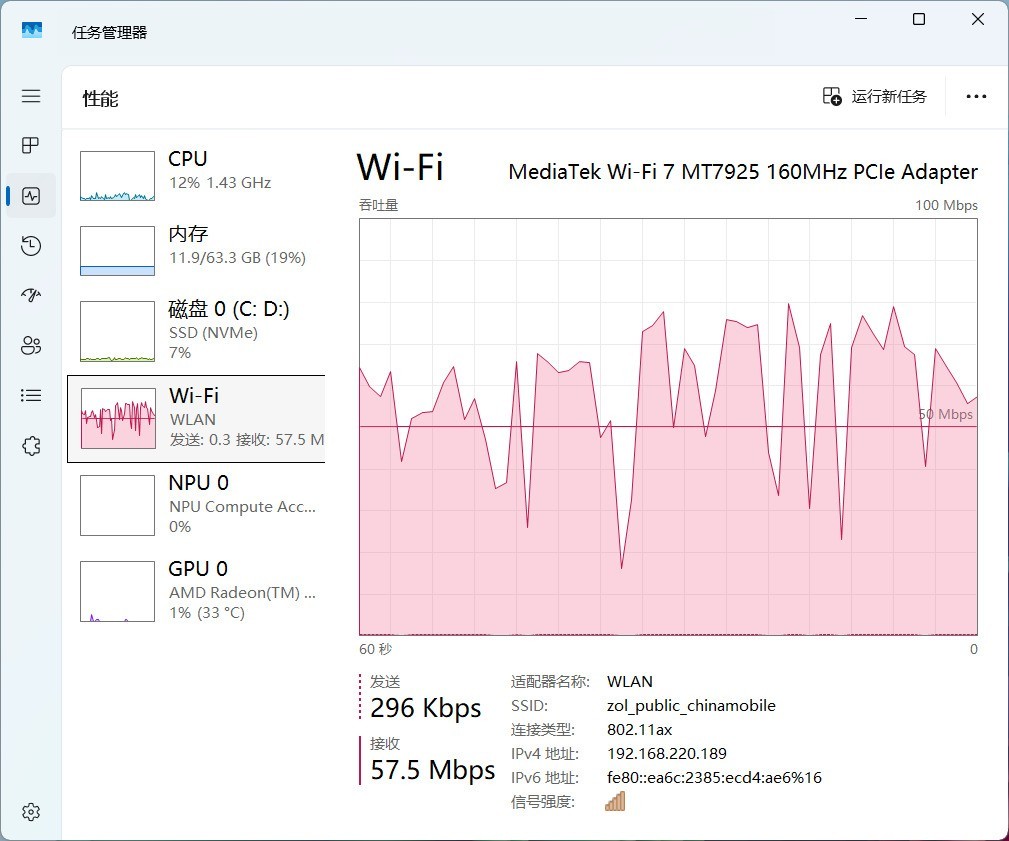
Task: Click 运行新任务 to run a new task
Action: pos(874,96)
